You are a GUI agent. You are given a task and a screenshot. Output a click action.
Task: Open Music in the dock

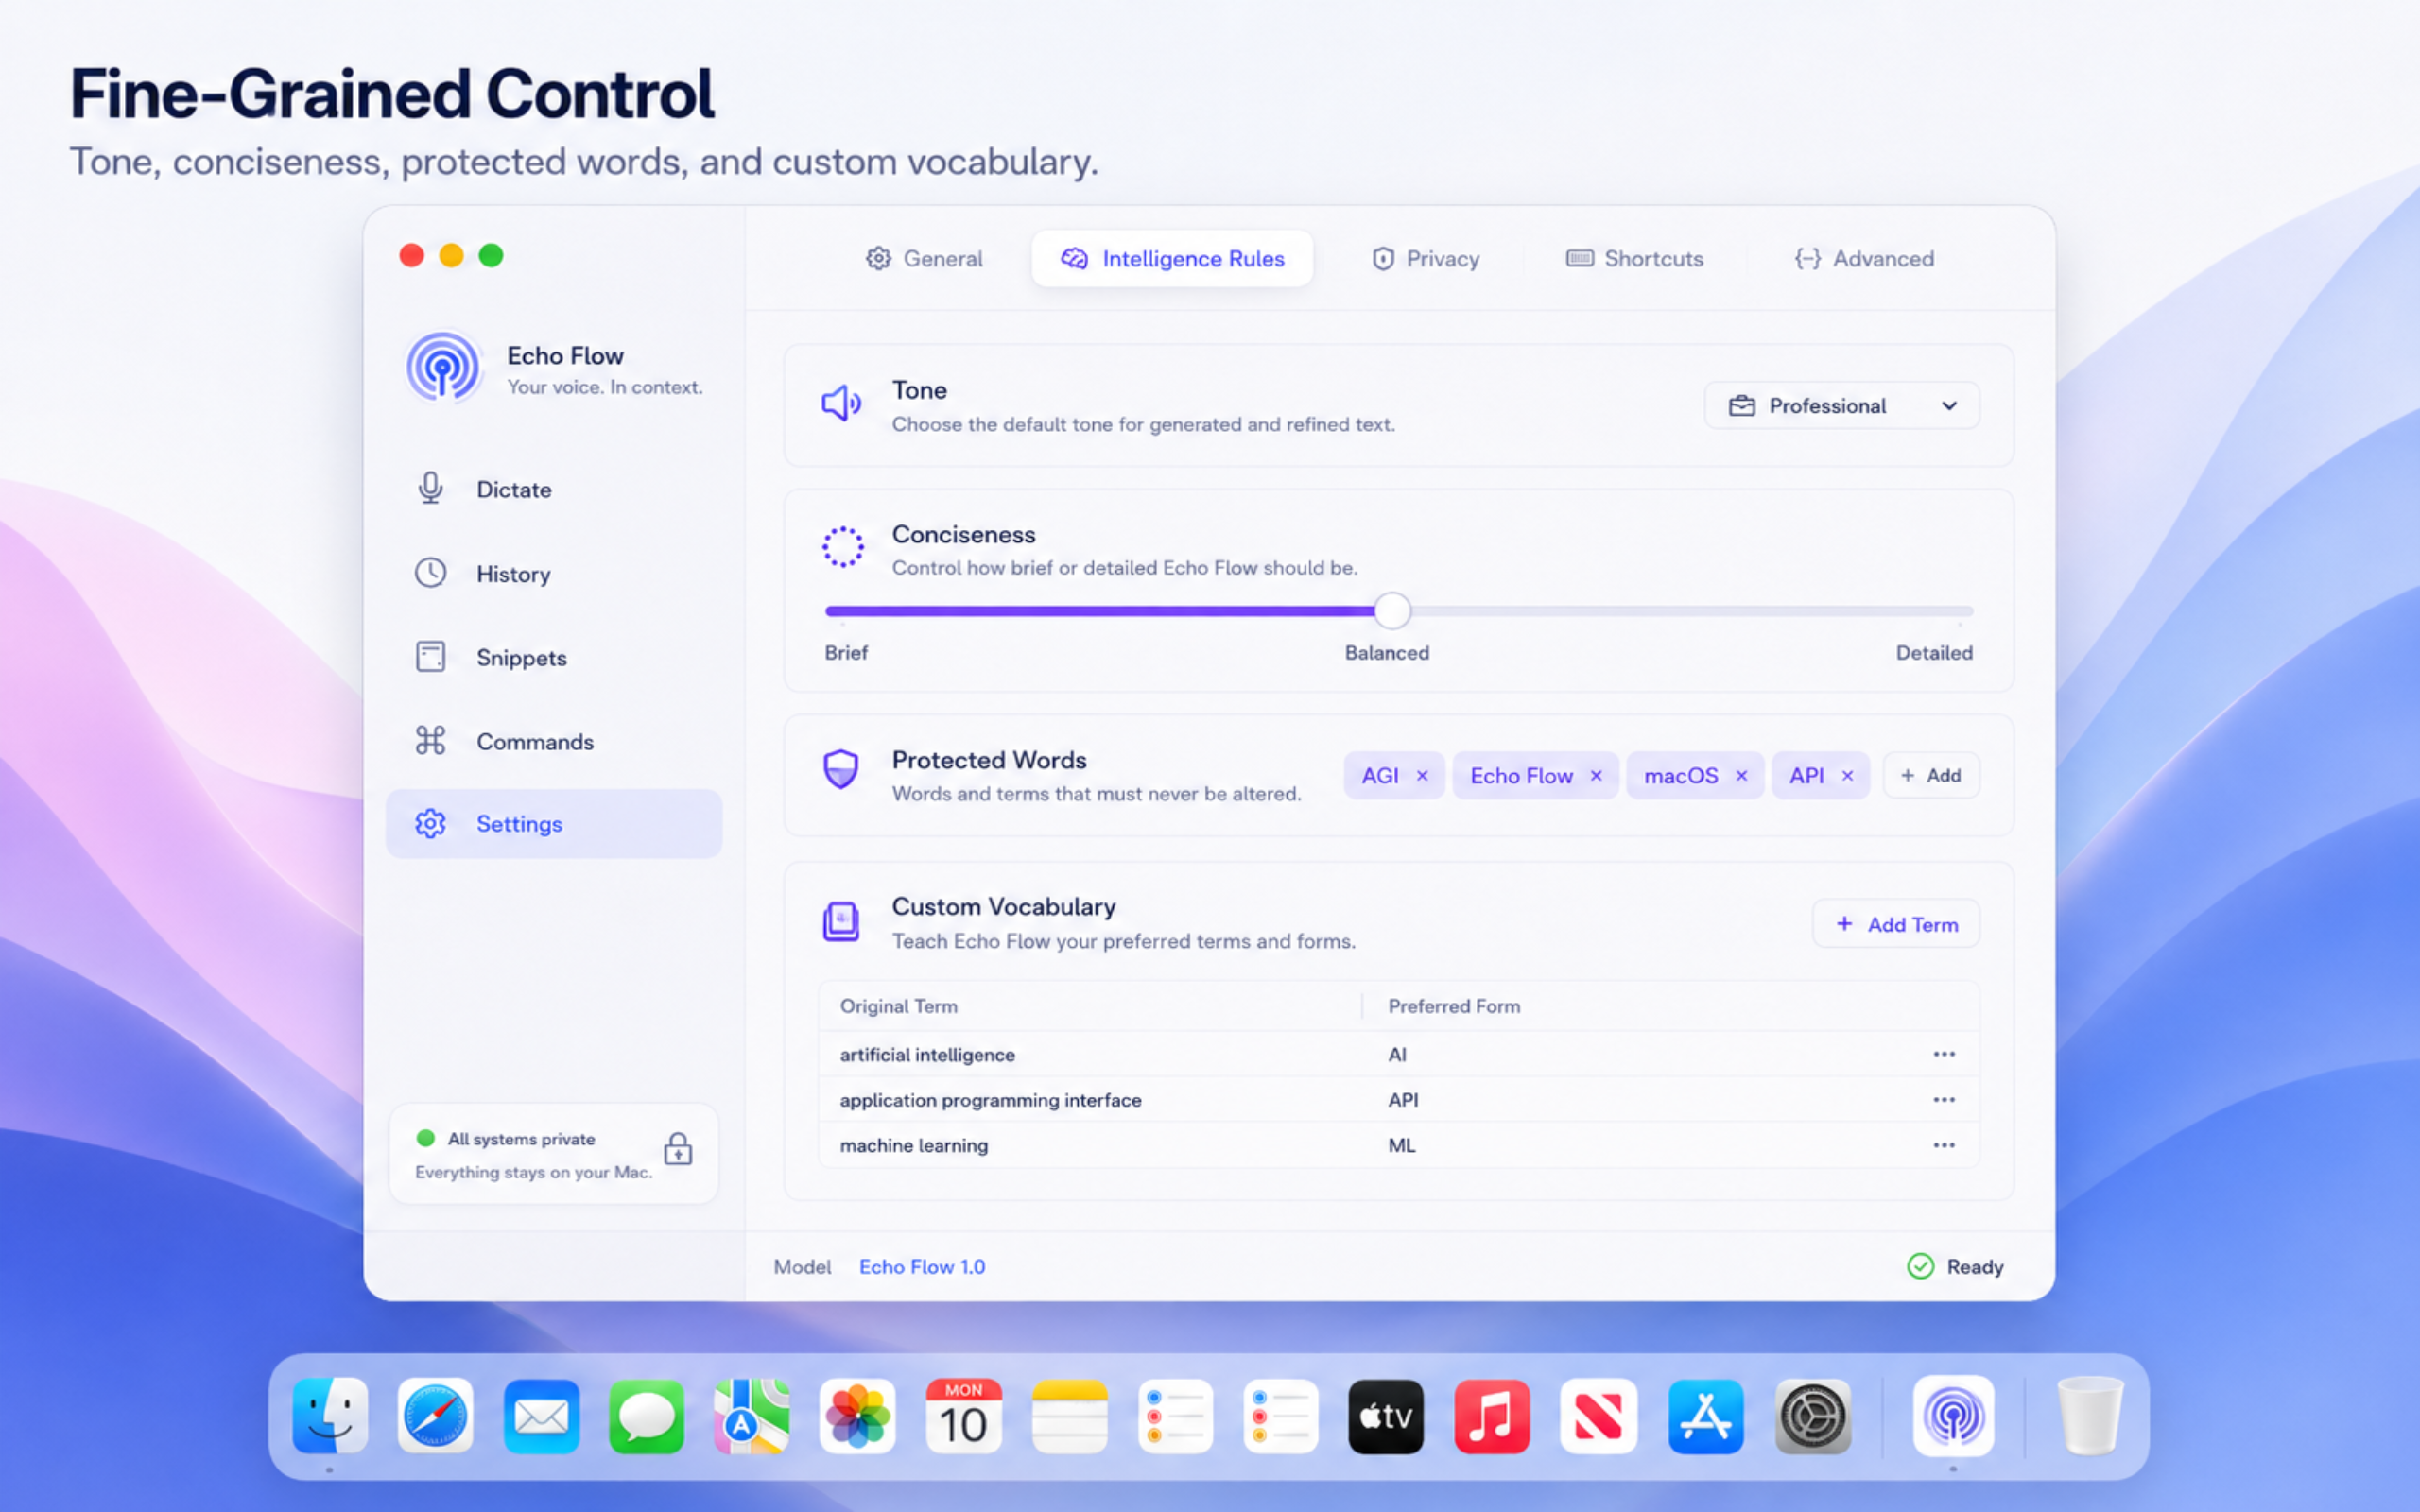[1491, 1416]
